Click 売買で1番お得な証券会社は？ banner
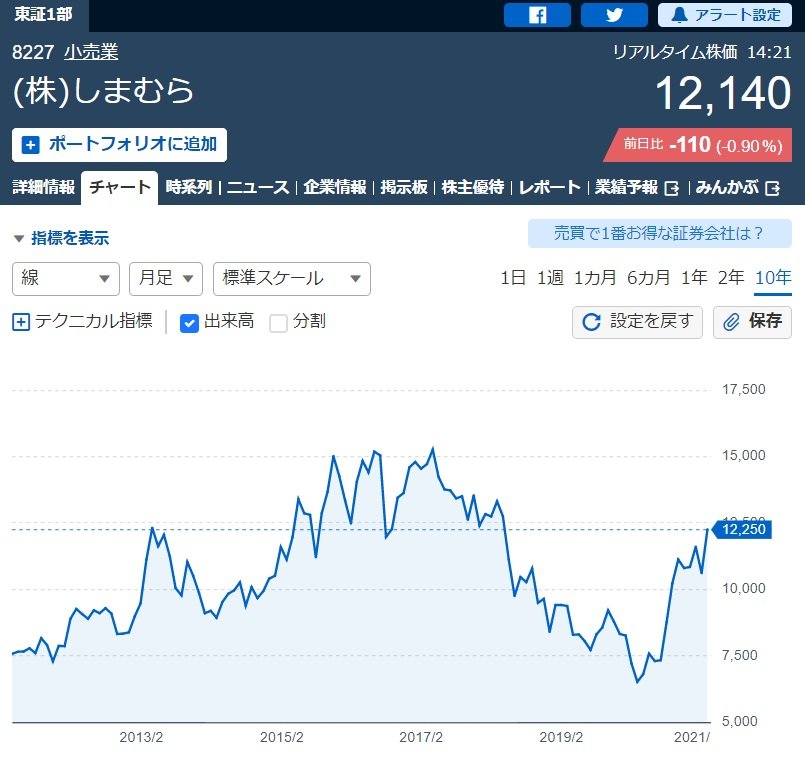Image resolution: width=805 pixels, height=762 pixels. (x=659, y=234)
